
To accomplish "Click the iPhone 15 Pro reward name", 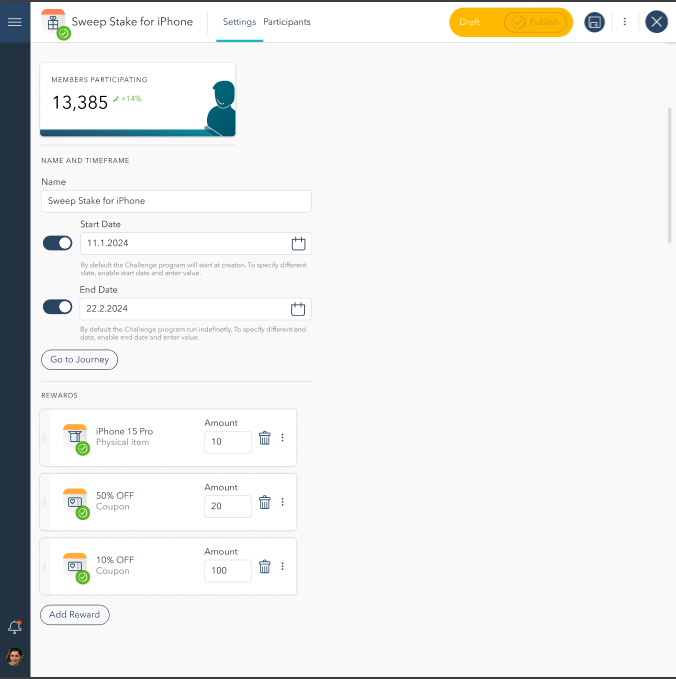I will click(124, 431).
